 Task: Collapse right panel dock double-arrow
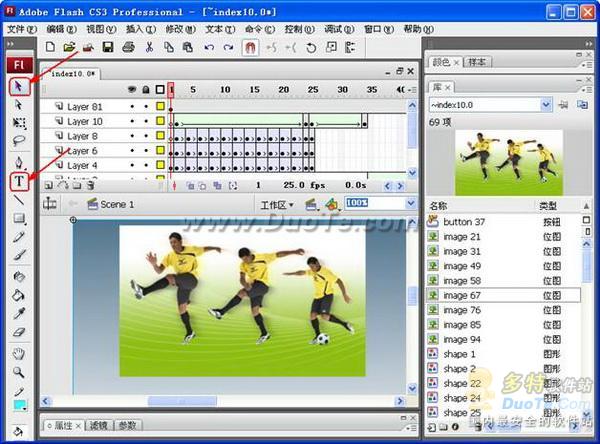click(589, 44)
